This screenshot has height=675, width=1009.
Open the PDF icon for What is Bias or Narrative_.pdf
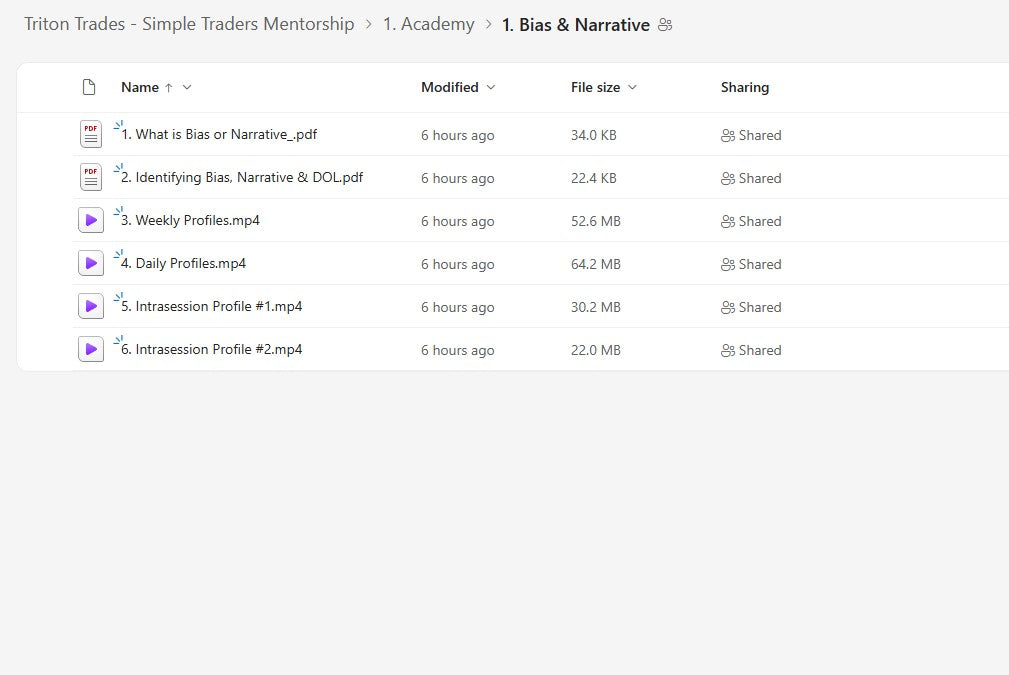(x=90, y=133)
